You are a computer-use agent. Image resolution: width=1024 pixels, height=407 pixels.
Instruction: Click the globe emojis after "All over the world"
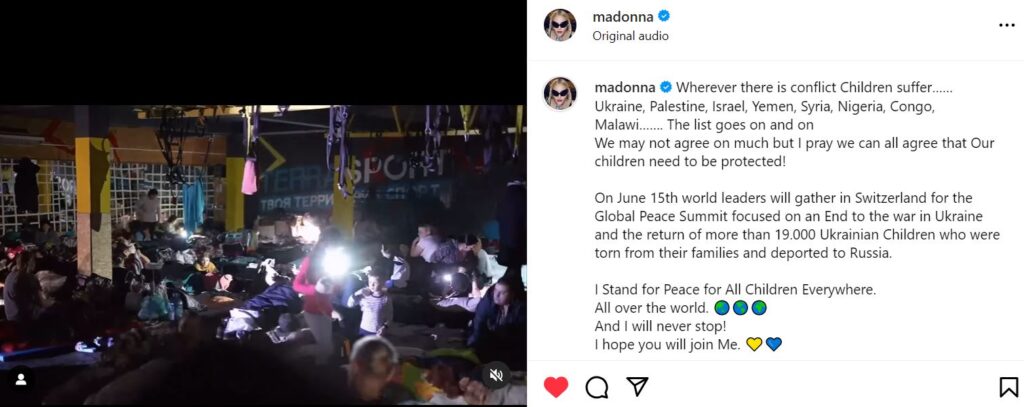pyautogui.click(x=740, y=308)
